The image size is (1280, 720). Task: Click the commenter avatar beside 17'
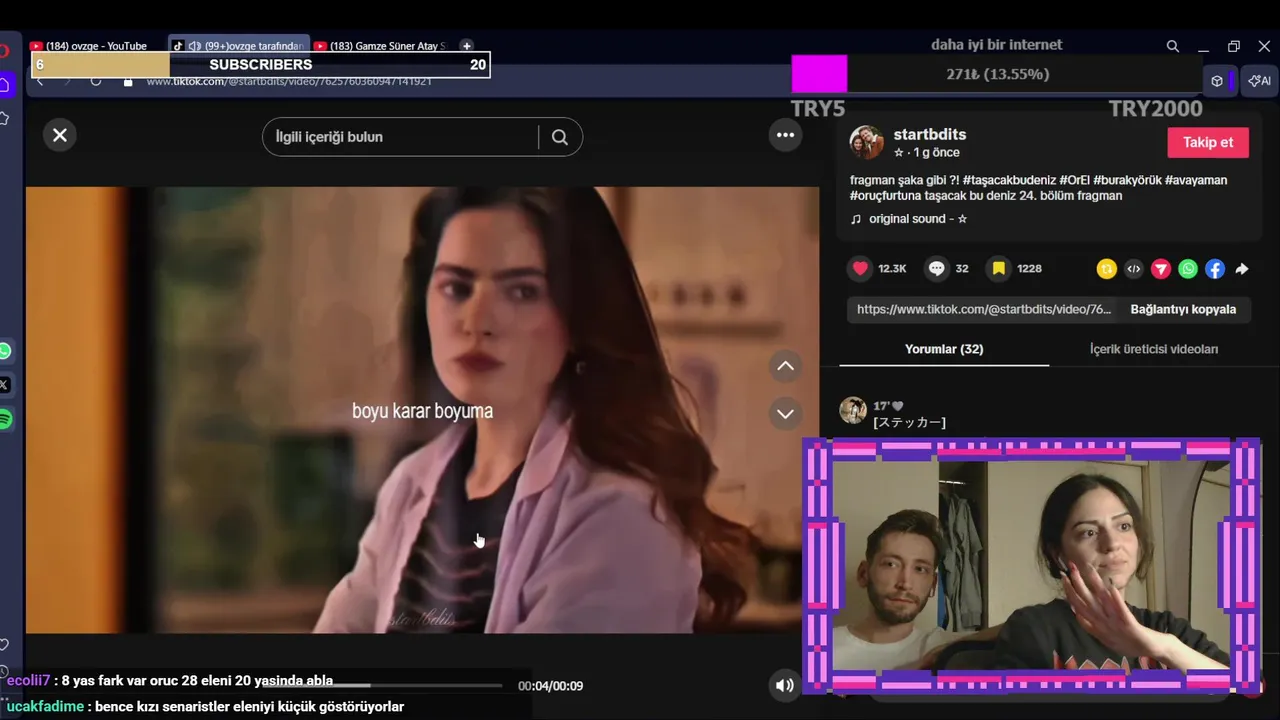853,410
